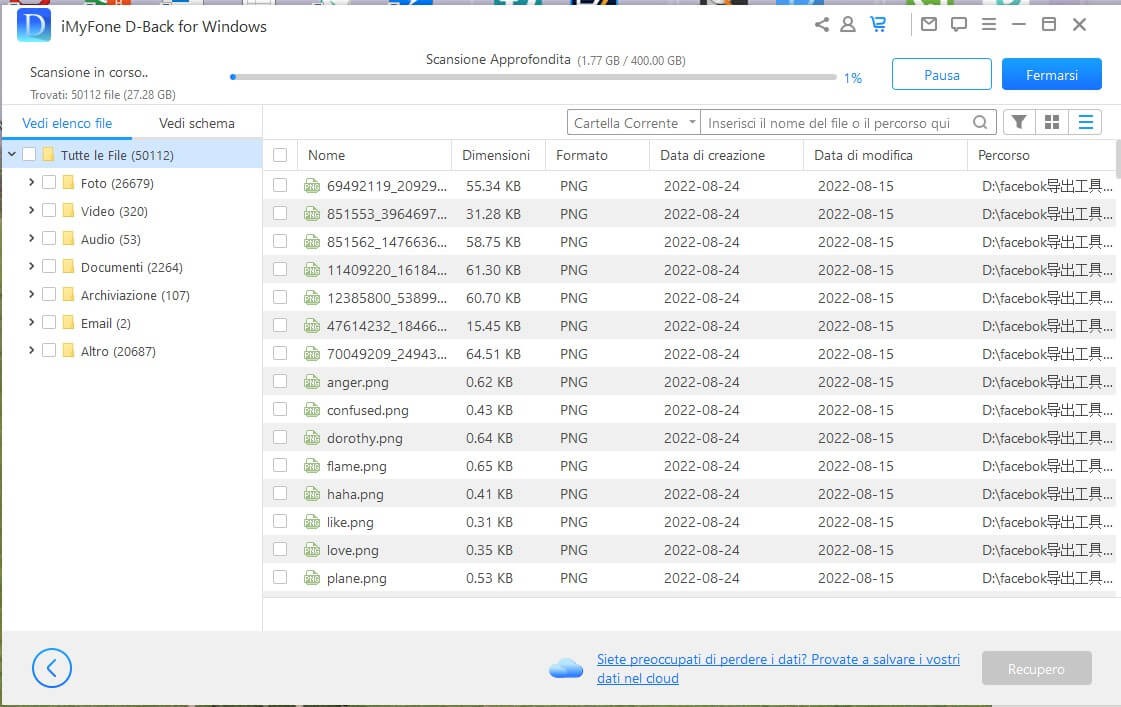Expand the Audio folder node
Screen dimensions: 1121x707
[x=31, y=238]
